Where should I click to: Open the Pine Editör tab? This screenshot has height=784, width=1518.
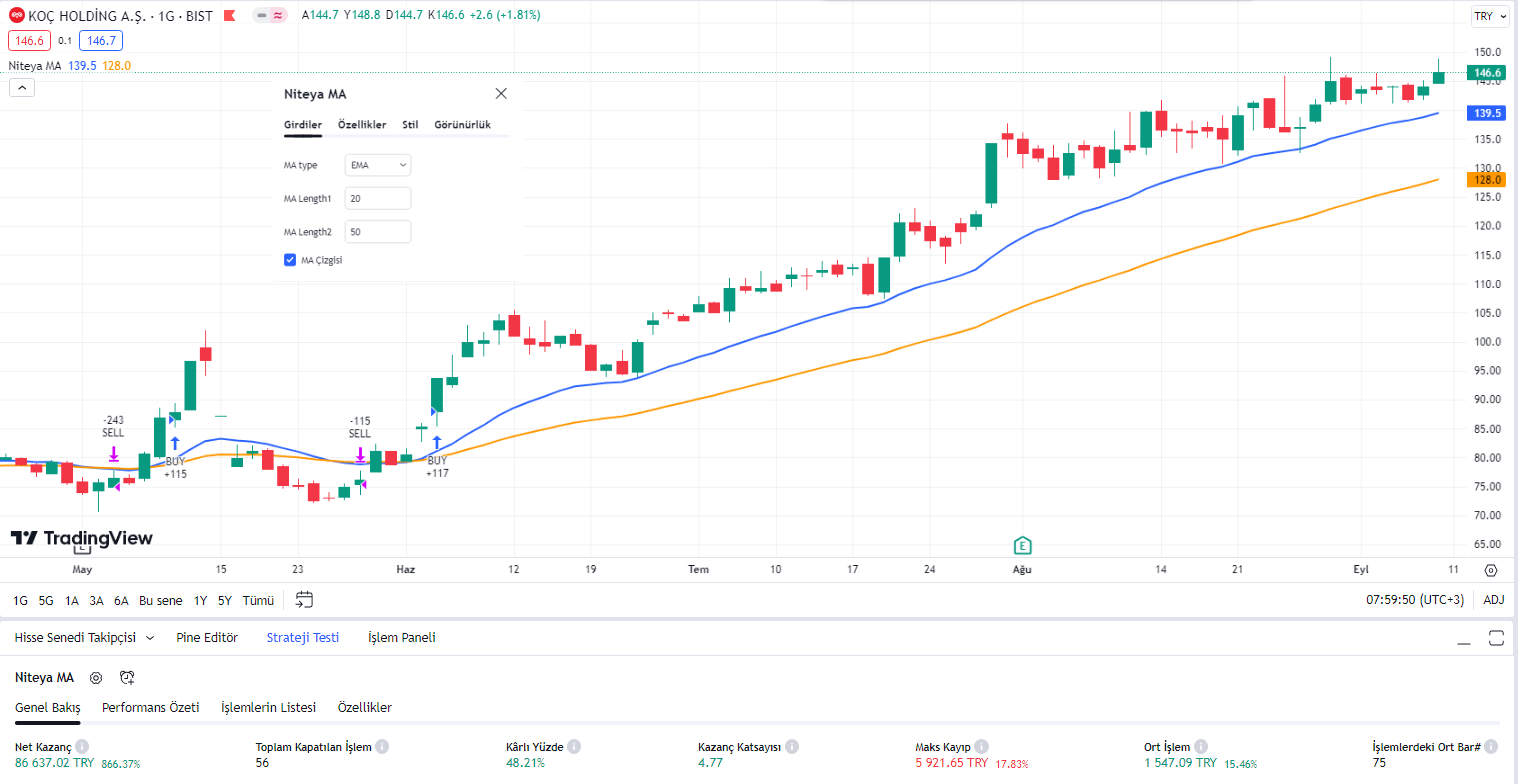pyautogui.click(x=207, y=637)
